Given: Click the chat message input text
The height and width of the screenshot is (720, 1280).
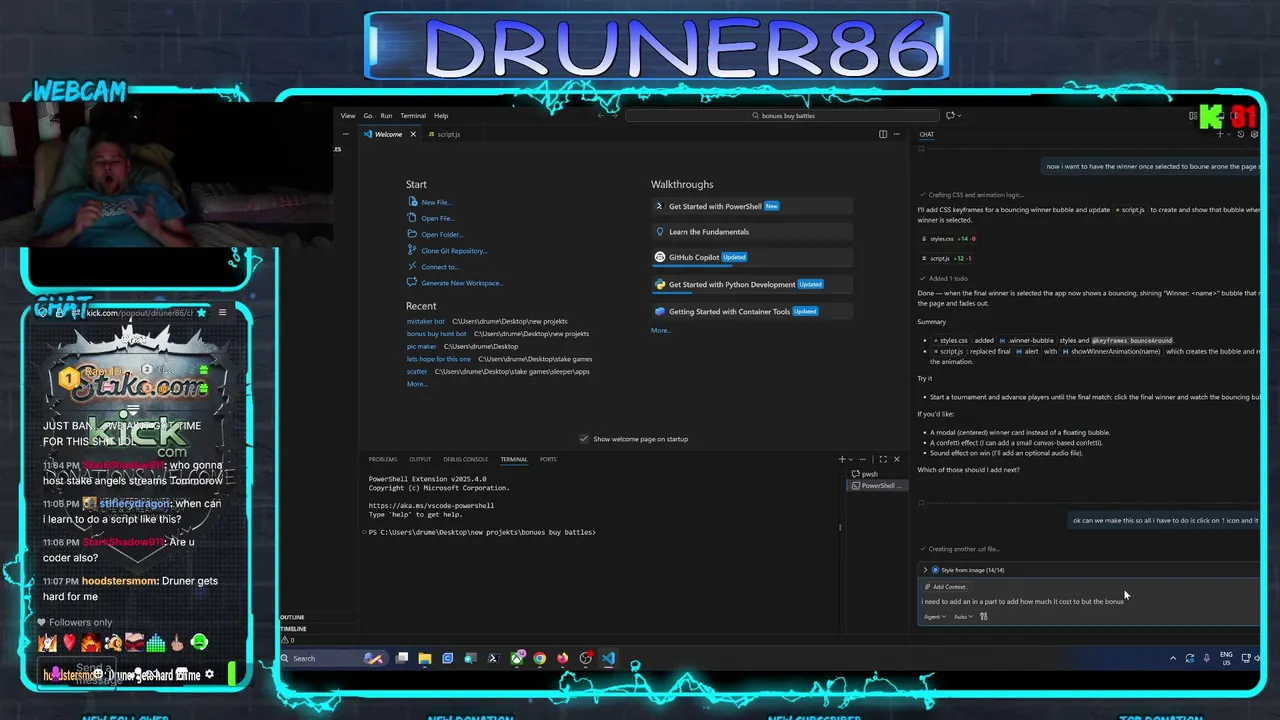Looking at the screenshot, I should tap(1022, 601).
